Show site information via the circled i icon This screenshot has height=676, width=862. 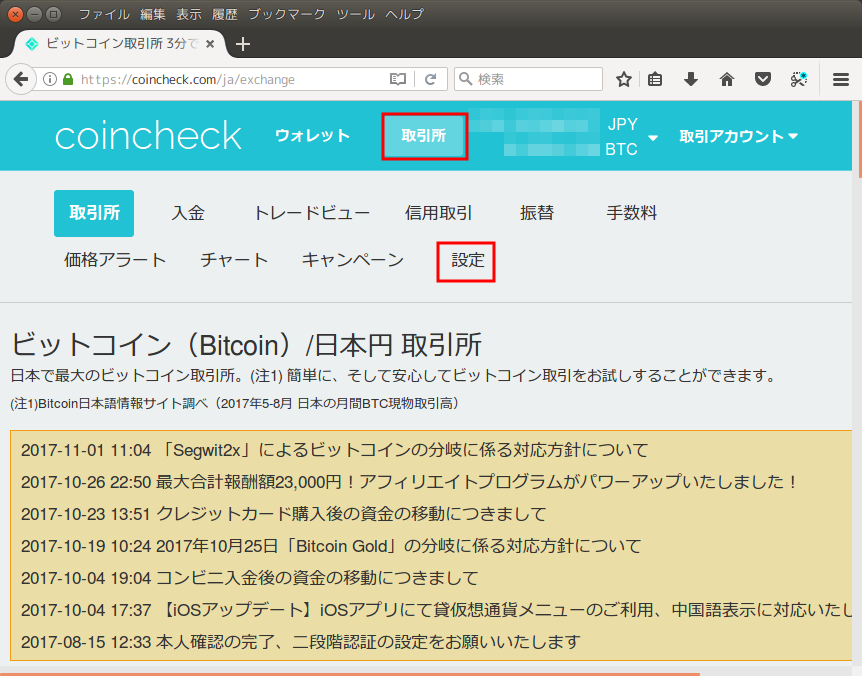pyautogui.click(x=49, y=79)
